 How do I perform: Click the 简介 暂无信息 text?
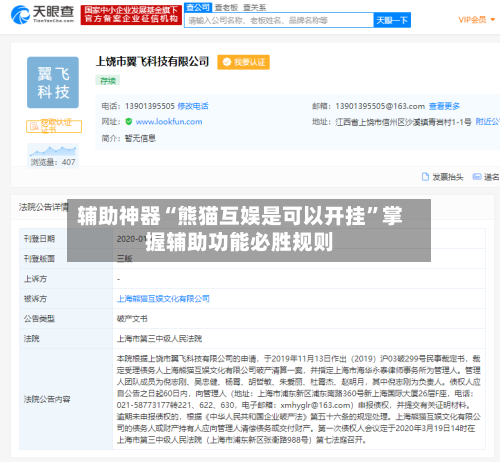129,138
